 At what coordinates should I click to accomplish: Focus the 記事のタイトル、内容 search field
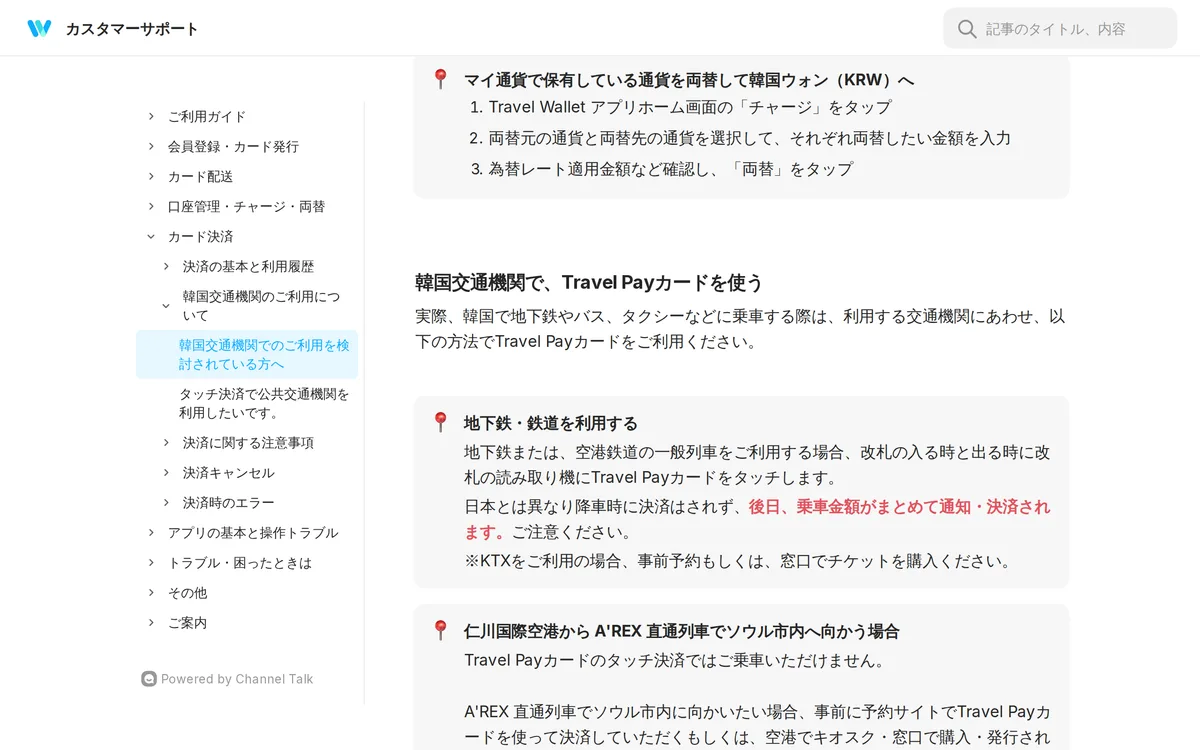coord(1060,29)
